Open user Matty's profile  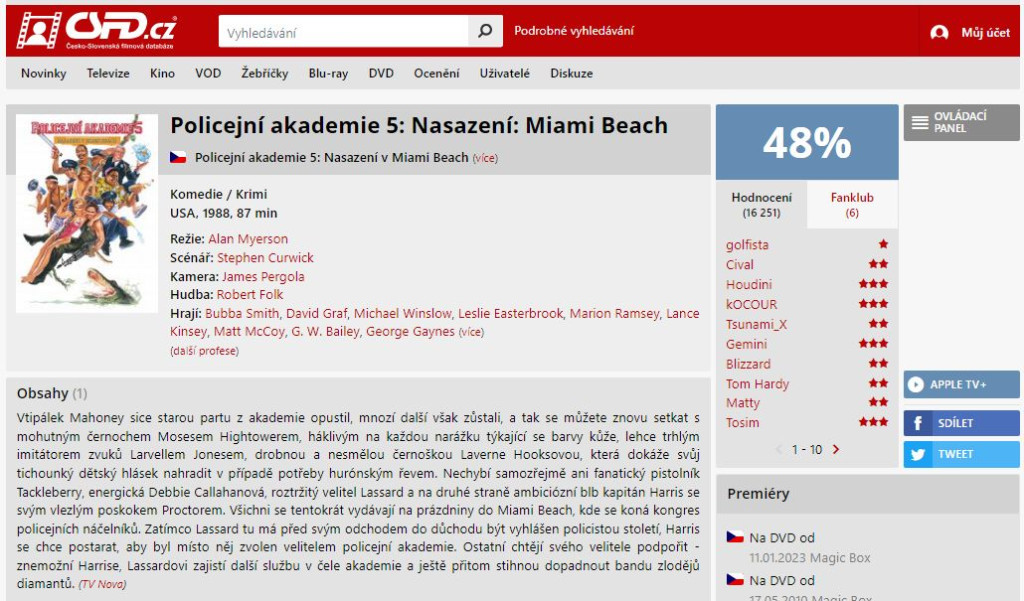pyautogui.click(x=743, y=403)
